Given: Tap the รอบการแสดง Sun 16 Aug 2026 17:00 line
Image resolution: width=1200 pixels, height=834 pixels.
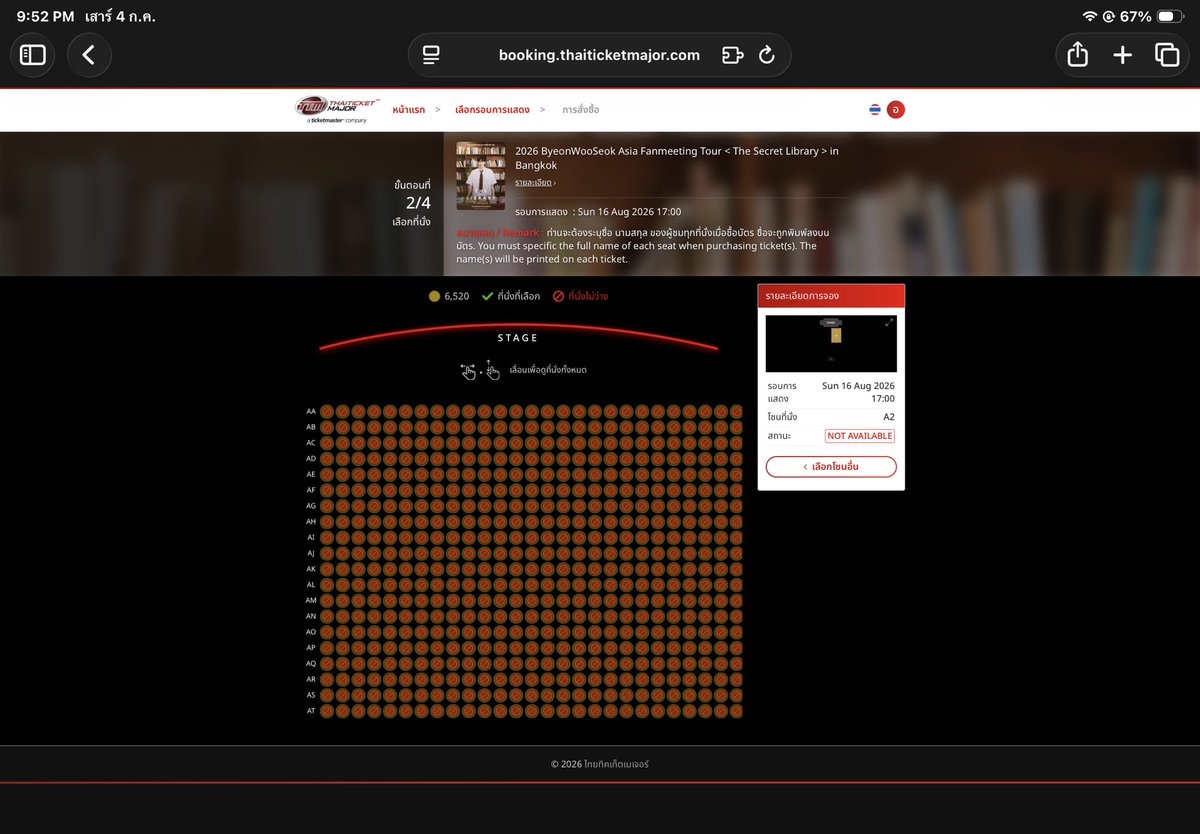Looking at the screenshot, I should (x=598, y=212).
